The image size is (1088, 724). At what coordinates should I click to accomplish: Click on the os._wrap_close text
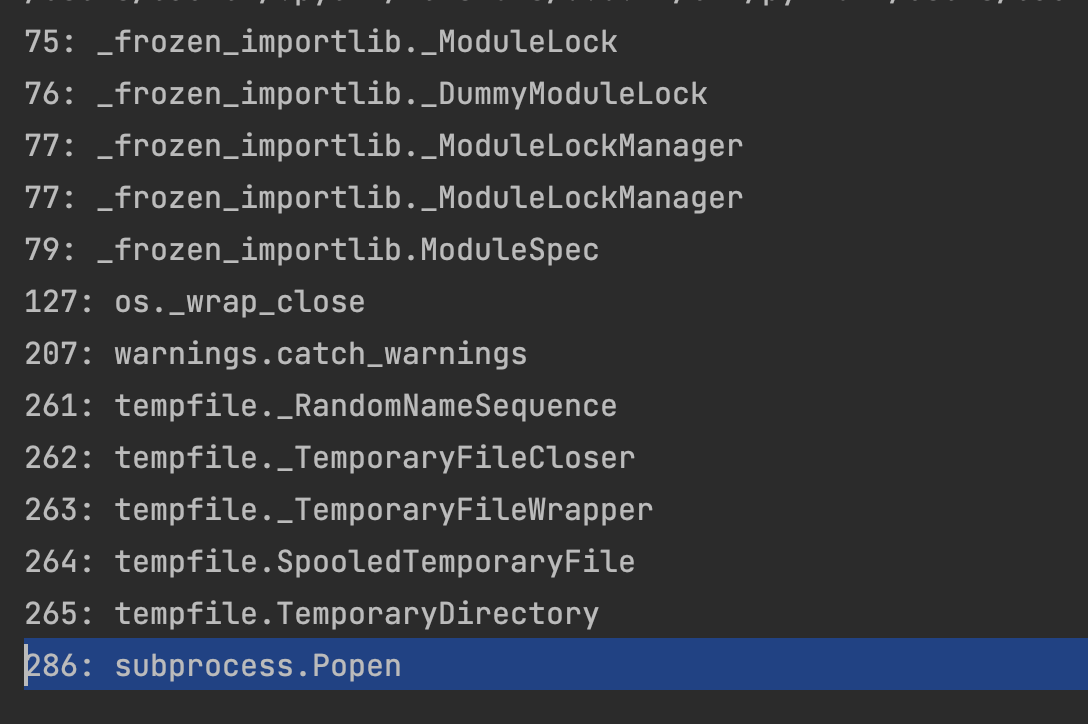[x=240, y=302]
